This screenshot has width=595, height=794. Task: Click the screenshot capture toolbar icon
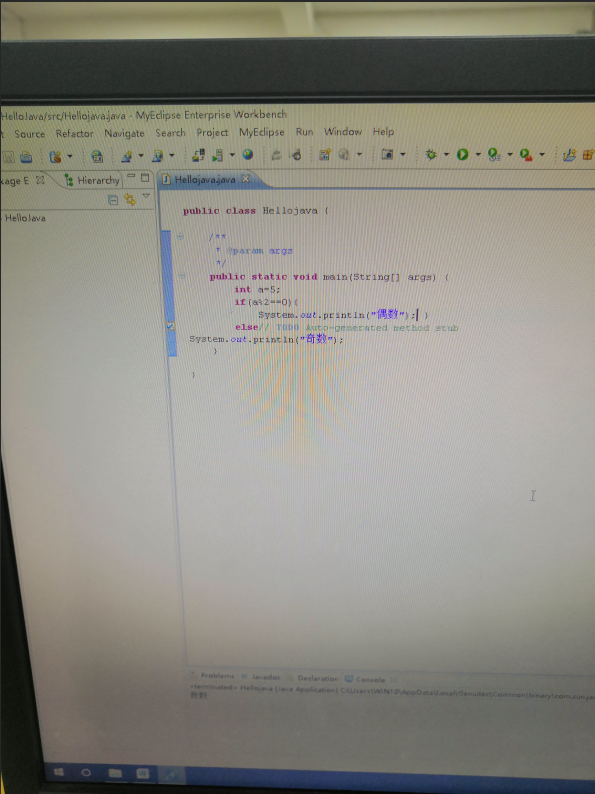coord(387,154)
